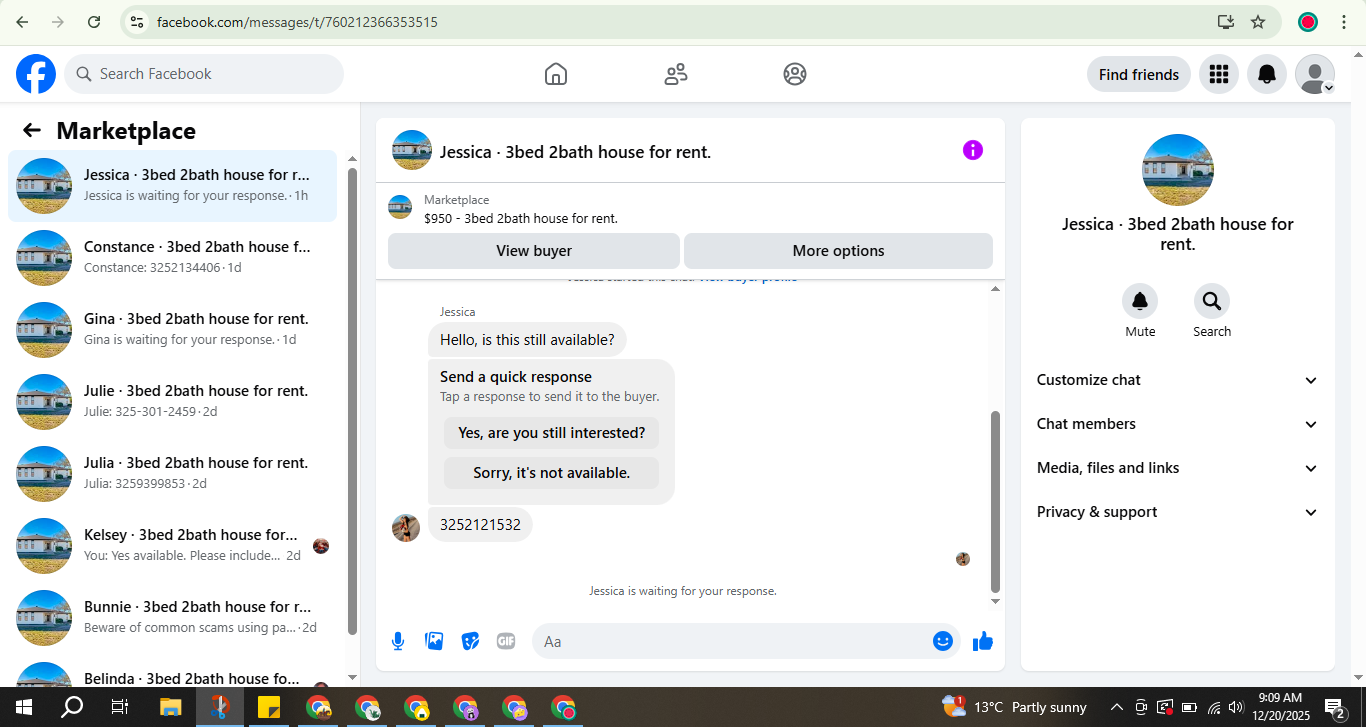
Task: Open the emoji picker in message box
Action: [x=942, y=641]
